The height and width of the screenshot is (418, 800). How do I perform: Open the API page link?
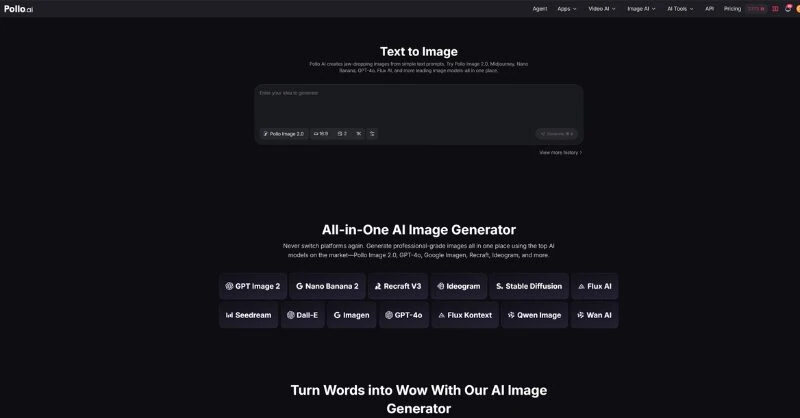coord(709,9)
